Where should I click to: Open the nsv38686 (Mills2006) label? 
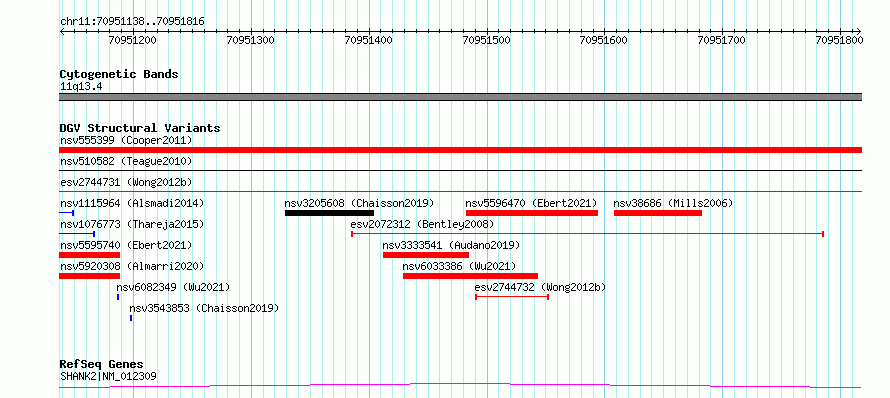pyautogui.click(x=673, y=203)
